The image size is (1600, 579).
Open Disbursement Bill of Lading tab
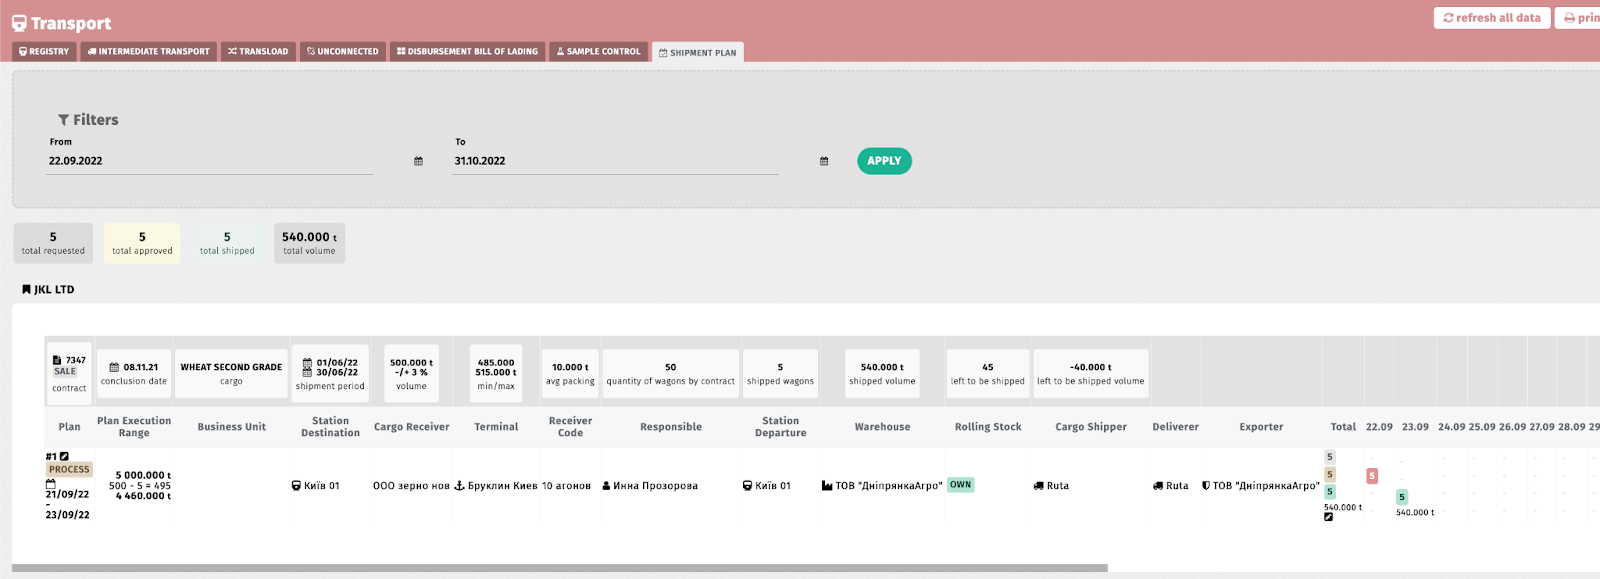pyautogui.click(x=467, y=51)
